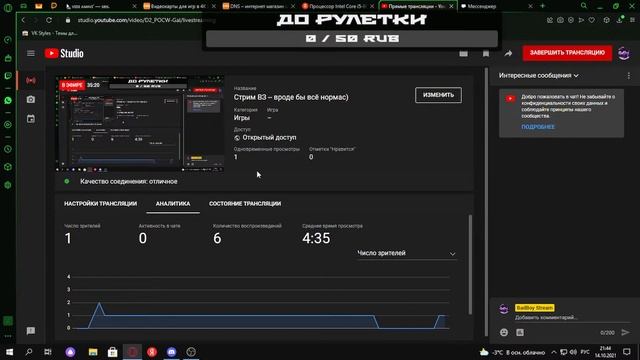
Task: Open Windows taskbar search
Action: pyautogui.click(x=29, y=352)
